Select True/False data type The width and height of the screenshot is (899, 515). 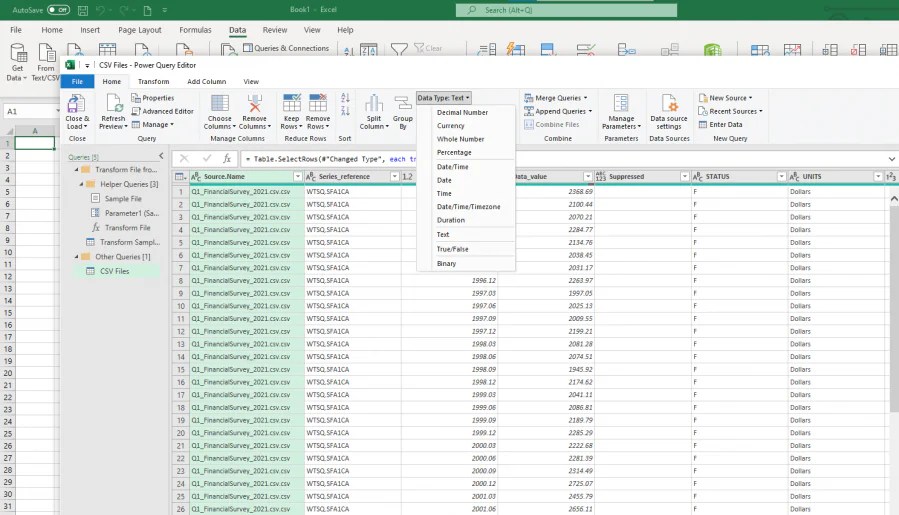[452, 249]
